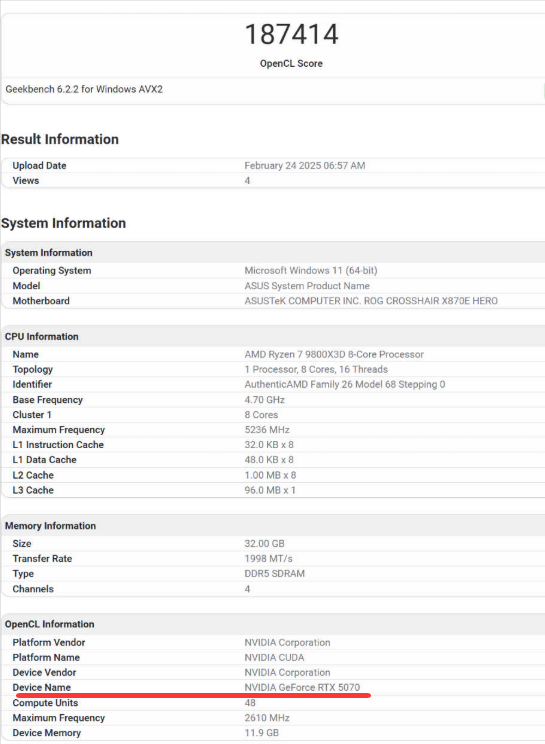Click the 187414 OpenCL score number
This screenshot has width=545, height=744.
click(291, 34)
